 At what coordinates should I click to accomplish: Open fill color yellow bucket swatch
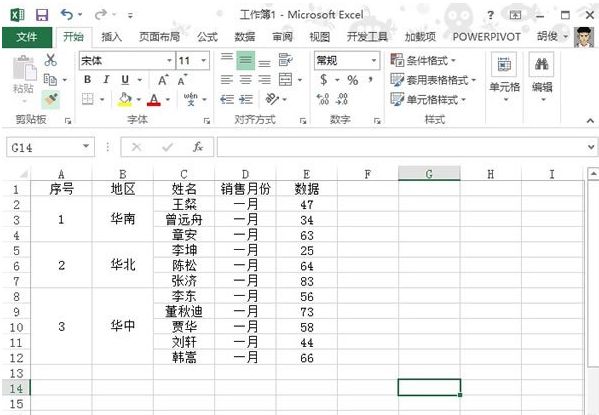pyautogui.click(x=125, y=99)
